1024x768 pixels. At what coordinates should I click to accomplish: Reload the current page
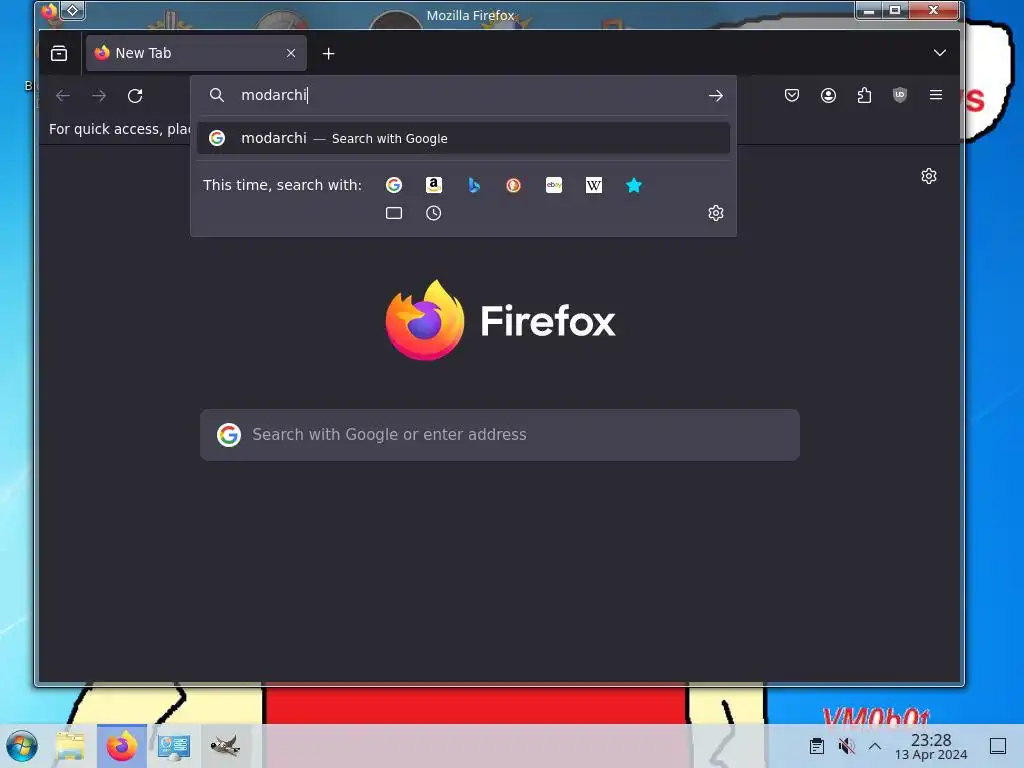(135, 96)
